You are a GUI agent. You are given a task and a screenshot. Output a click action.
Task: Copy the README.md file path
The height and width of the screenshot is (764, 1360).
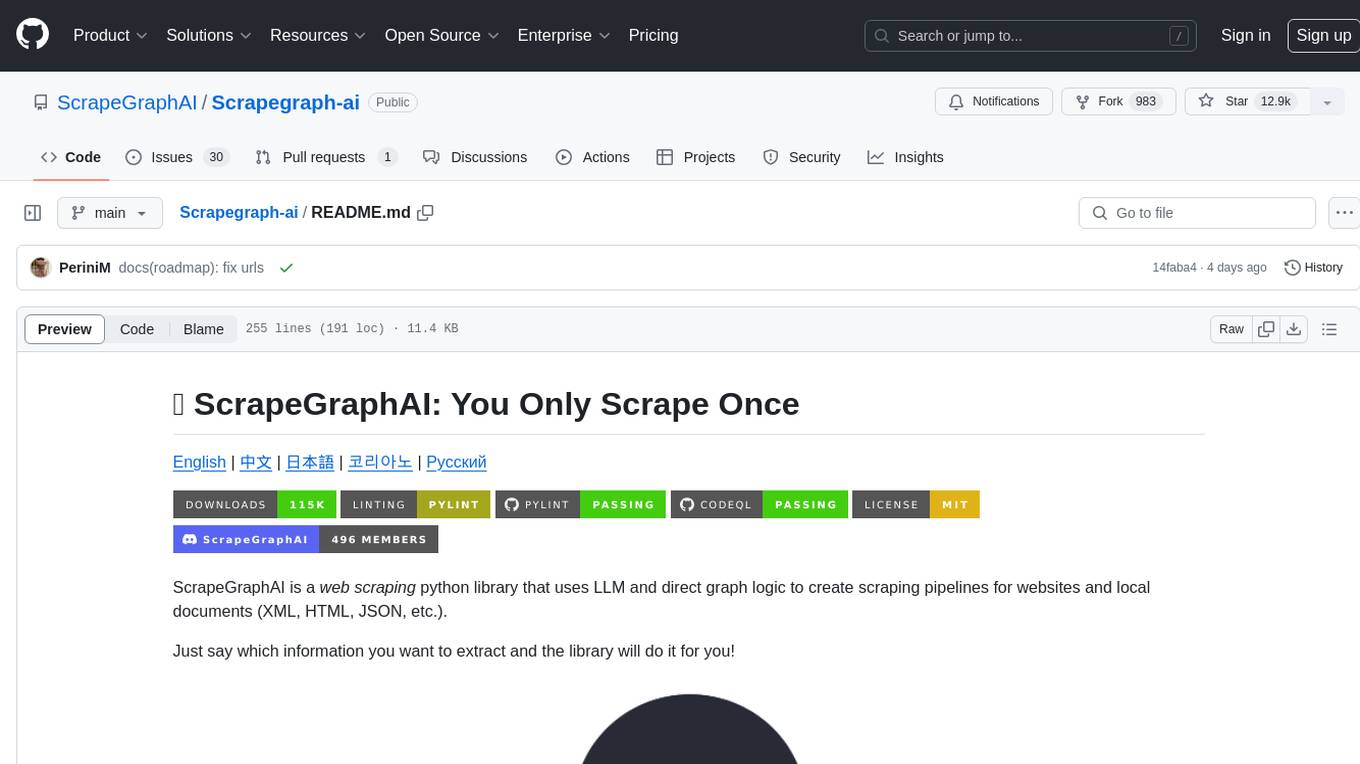pyautogui.click(x=425, y=213)
